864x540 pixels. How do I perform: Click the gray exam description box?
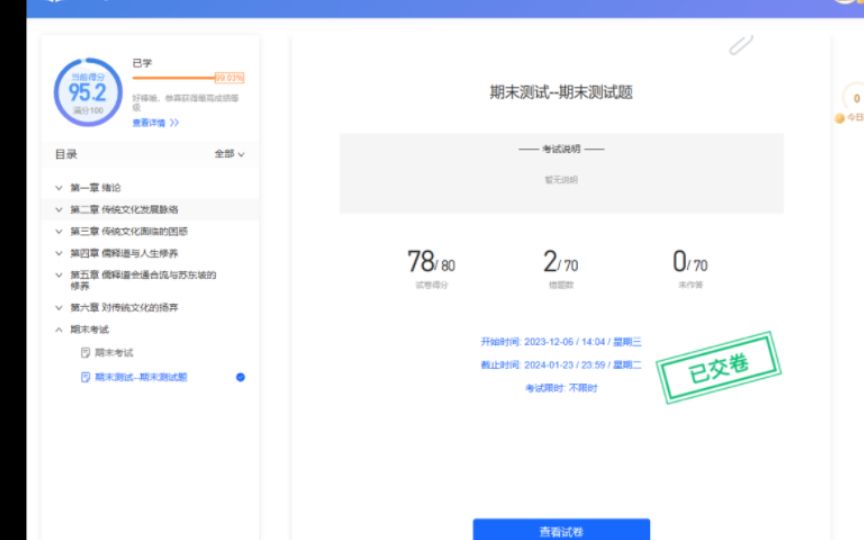[561, 173]
